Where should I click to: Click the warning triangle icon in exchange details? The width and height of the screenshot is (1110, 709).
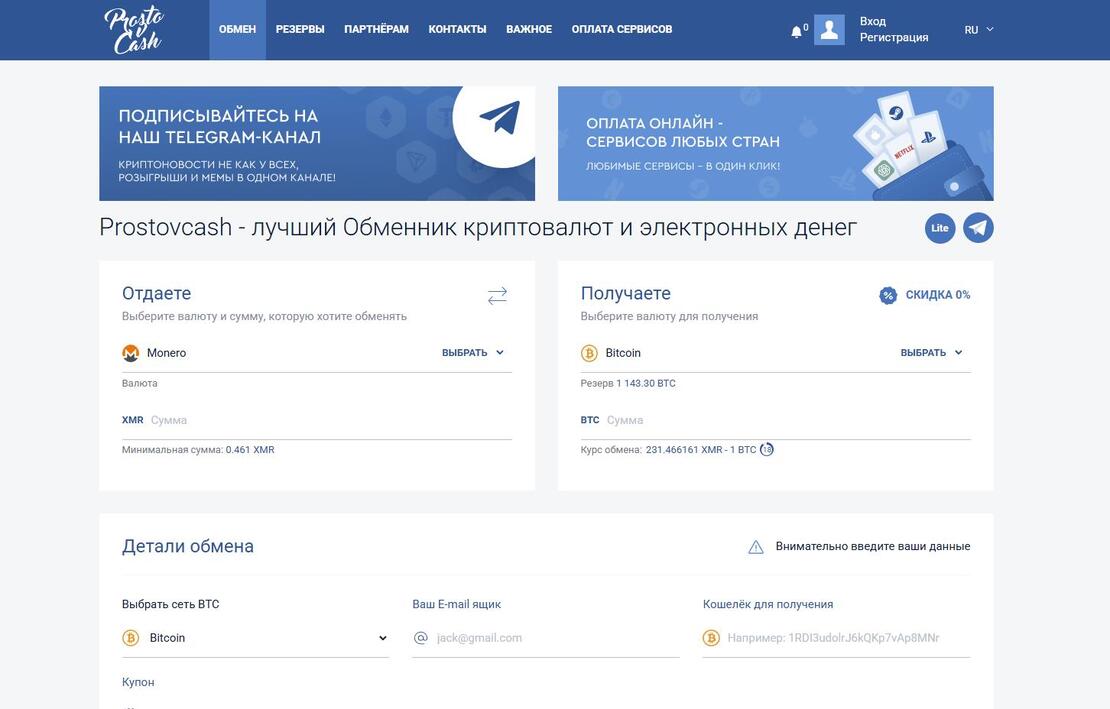pyautogui.click(x=756, y=547)
